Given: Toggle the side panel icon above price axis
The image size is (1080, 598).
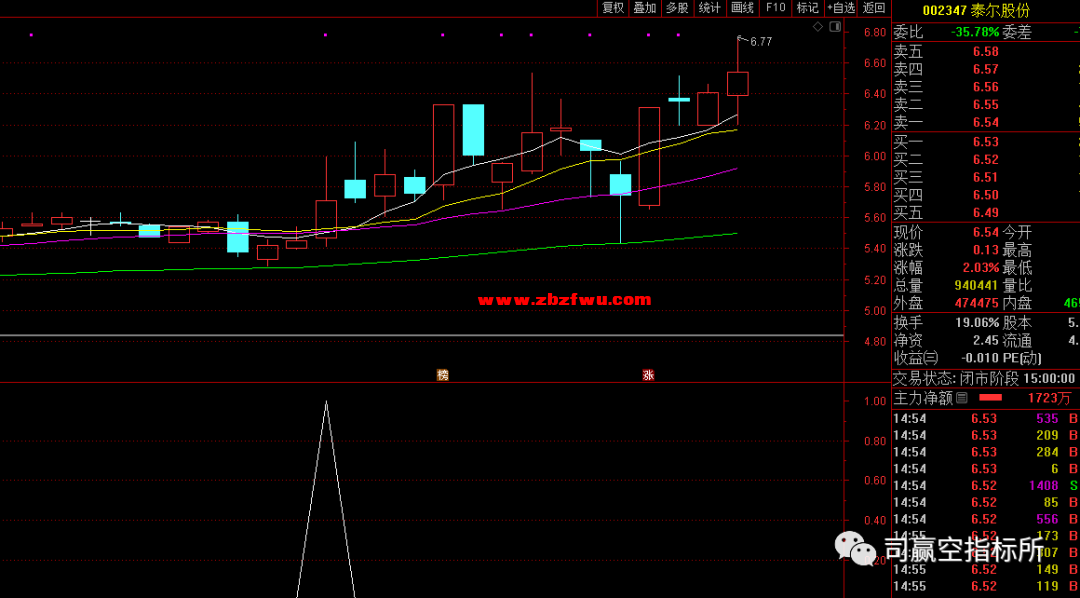Looking at the screenshot, I should [x=835, y=27].
